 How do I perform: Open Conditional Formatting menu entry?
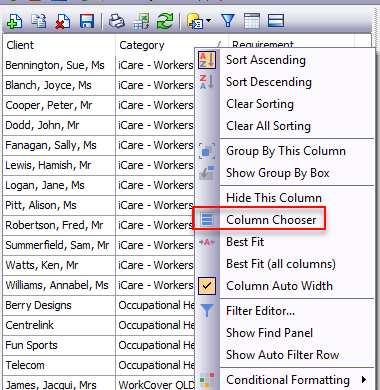[x=288, y=380]
